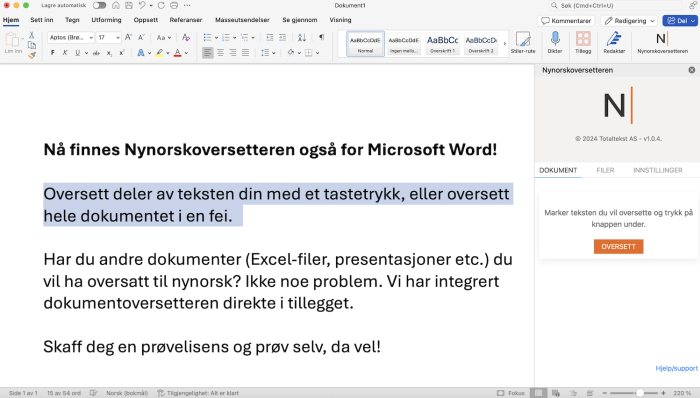Click the multilevel list icon

pos(244,37)
